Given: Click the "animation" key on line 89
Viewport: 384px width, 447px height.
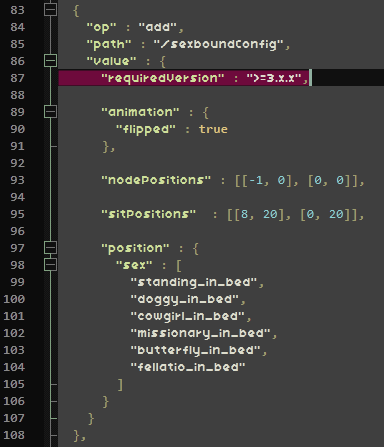Looking at the screenshot, I should (x=140, y=112).
